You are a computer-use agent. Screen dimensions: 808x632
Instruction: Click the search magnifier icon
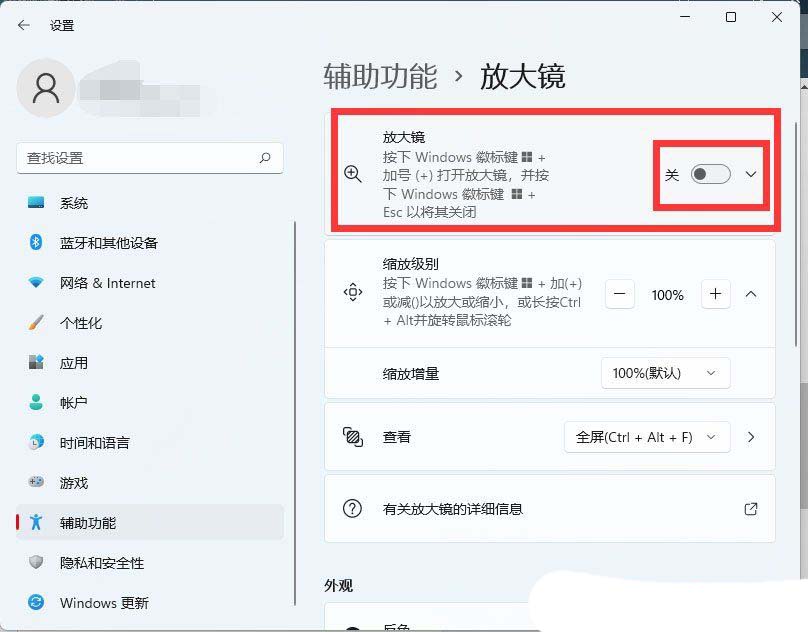coord(265,158)
